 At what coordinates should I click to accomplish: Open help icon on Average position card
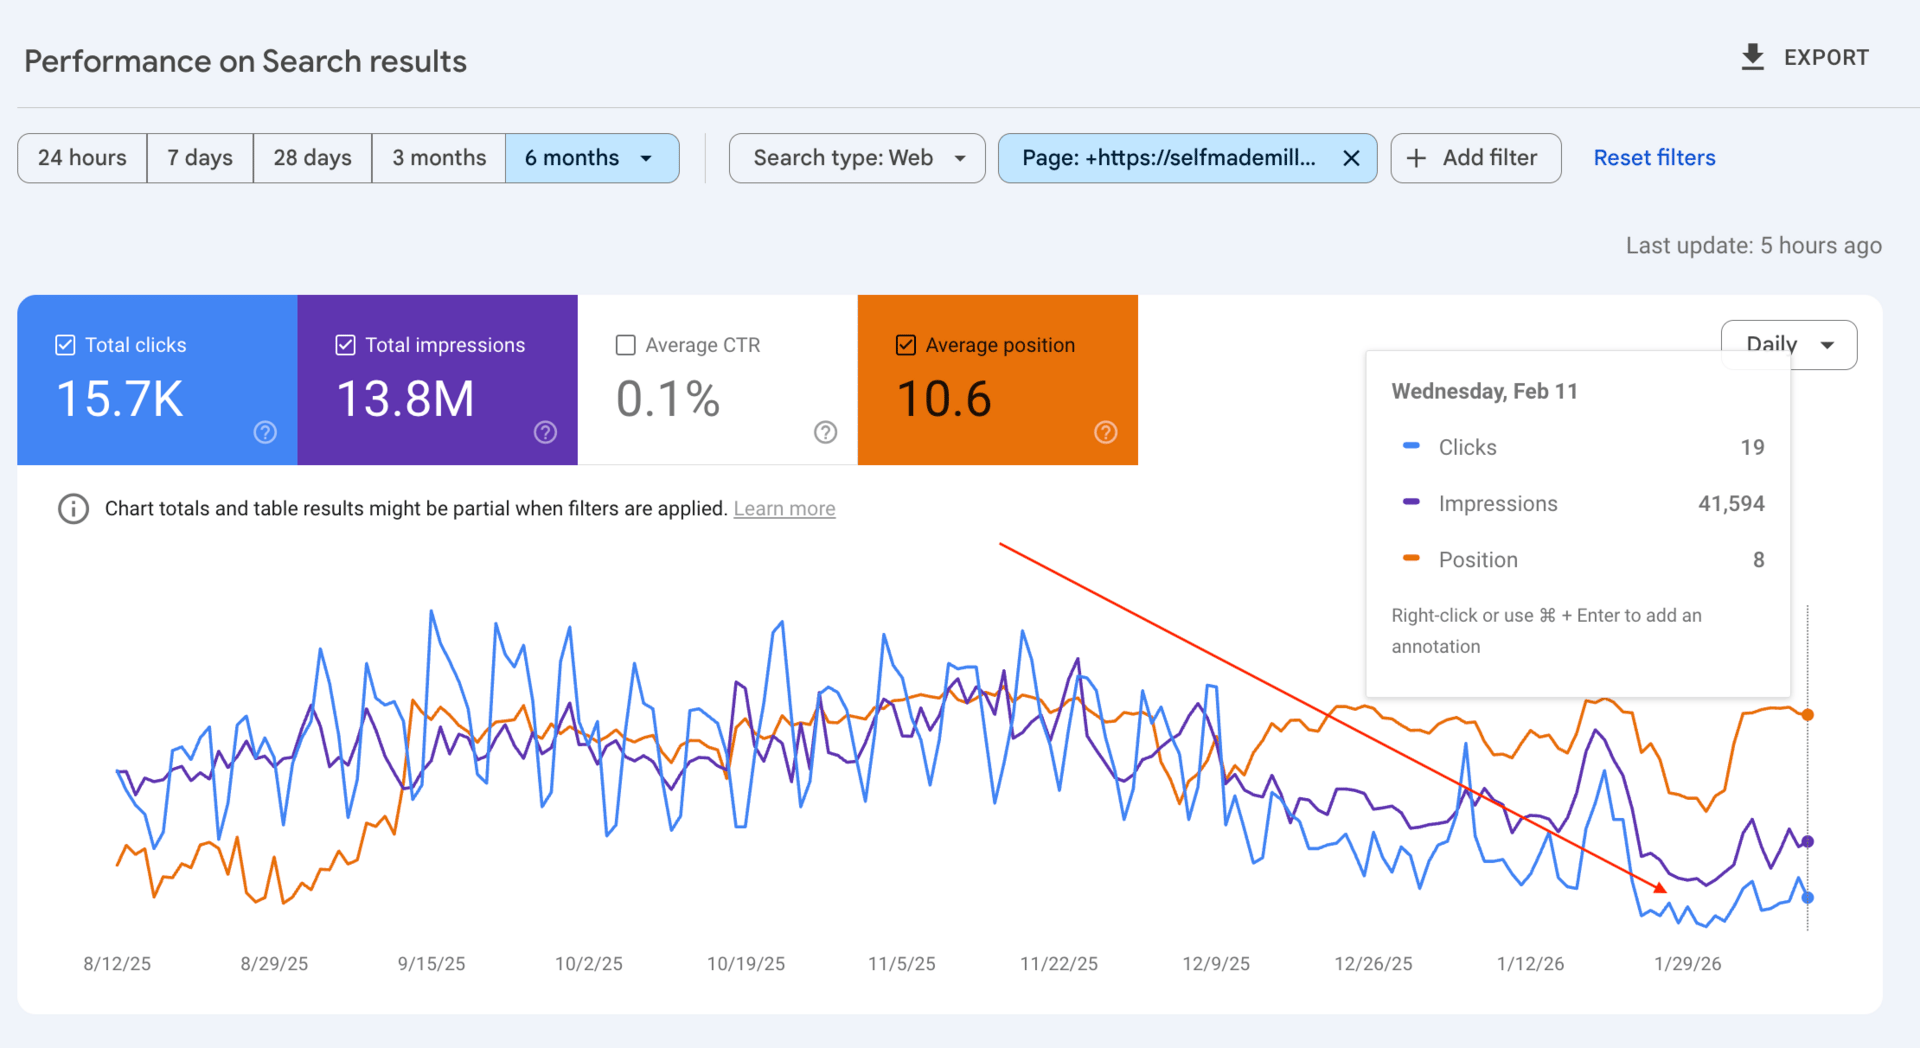[1105, 432]
